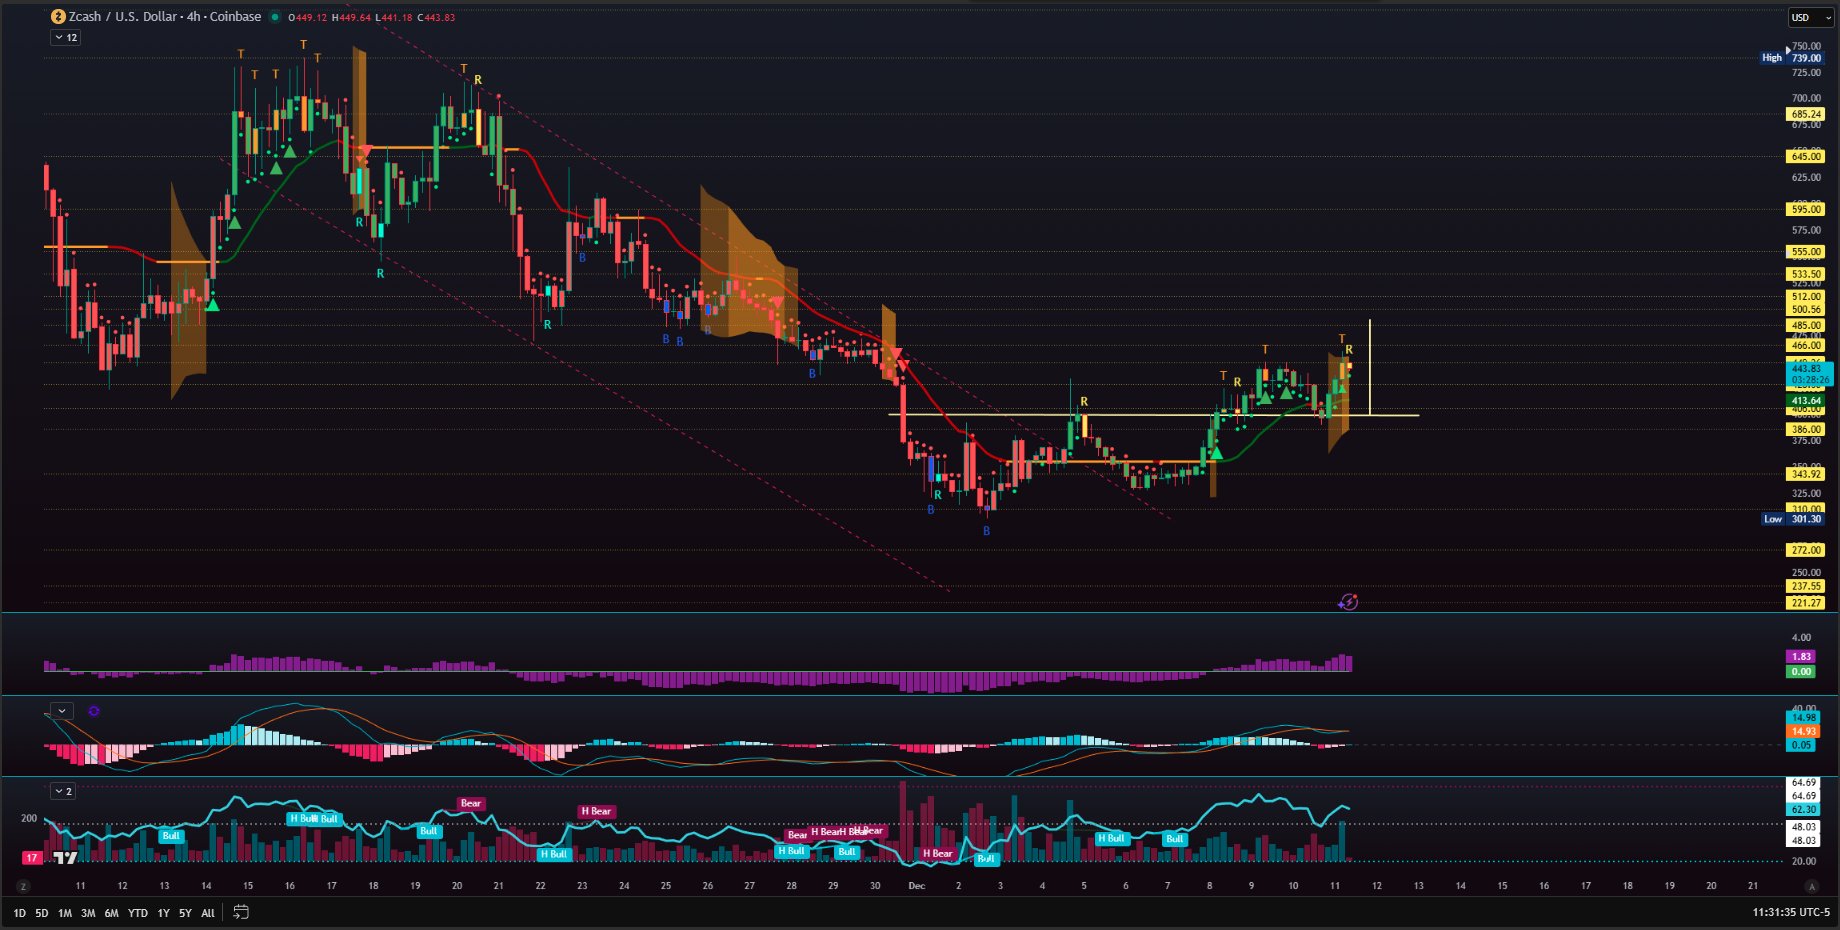The height and width of the screenshot is (930, 1840).
Task: Click the 595.00 yellow price label
Action: (1806, 209)
